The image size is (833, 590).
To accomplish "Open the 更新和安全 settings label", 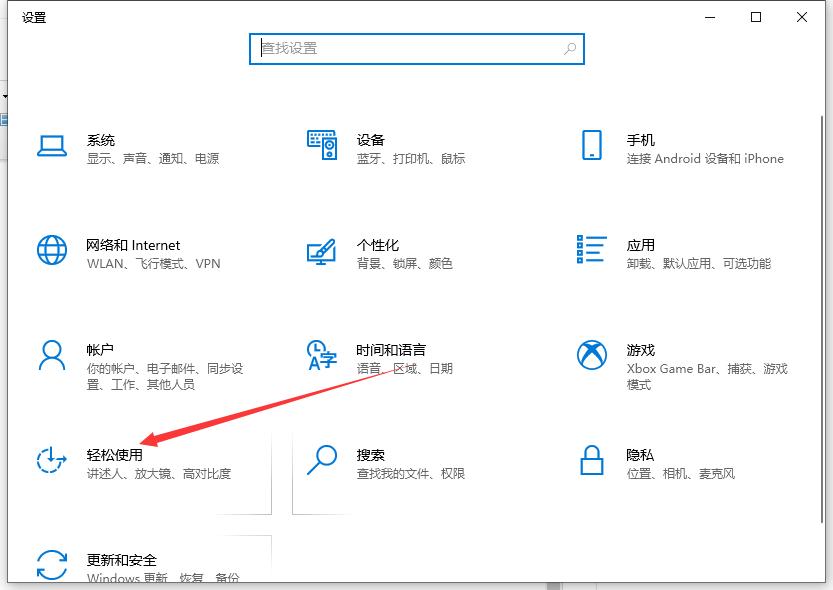I will pyautogui.click(x=122, y=560).
